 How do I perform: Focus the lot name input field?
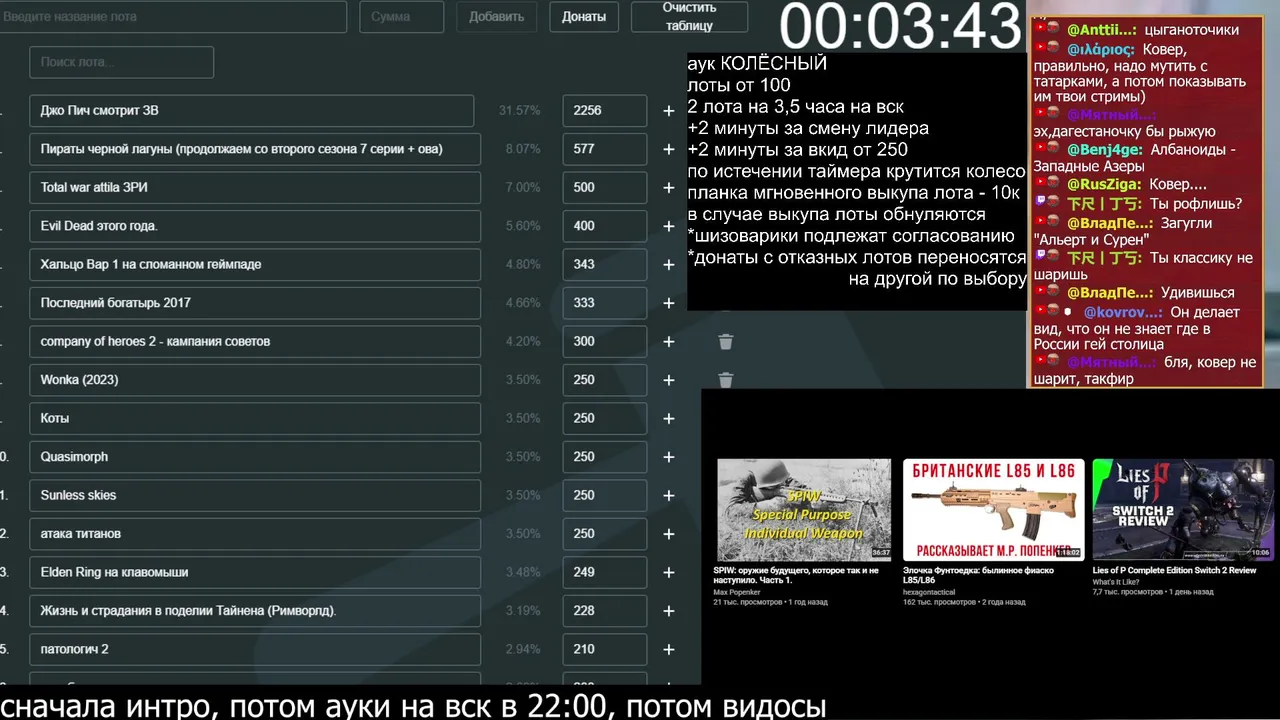click(173, 16)
